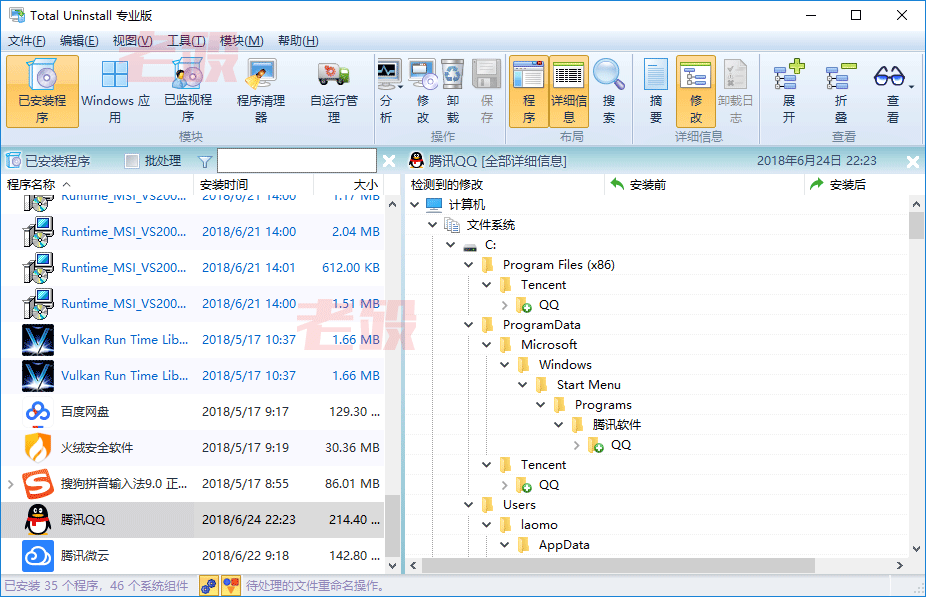Enable the 批处理 checkbox
This screenshot has width=926, height=597.
point(132,161)
